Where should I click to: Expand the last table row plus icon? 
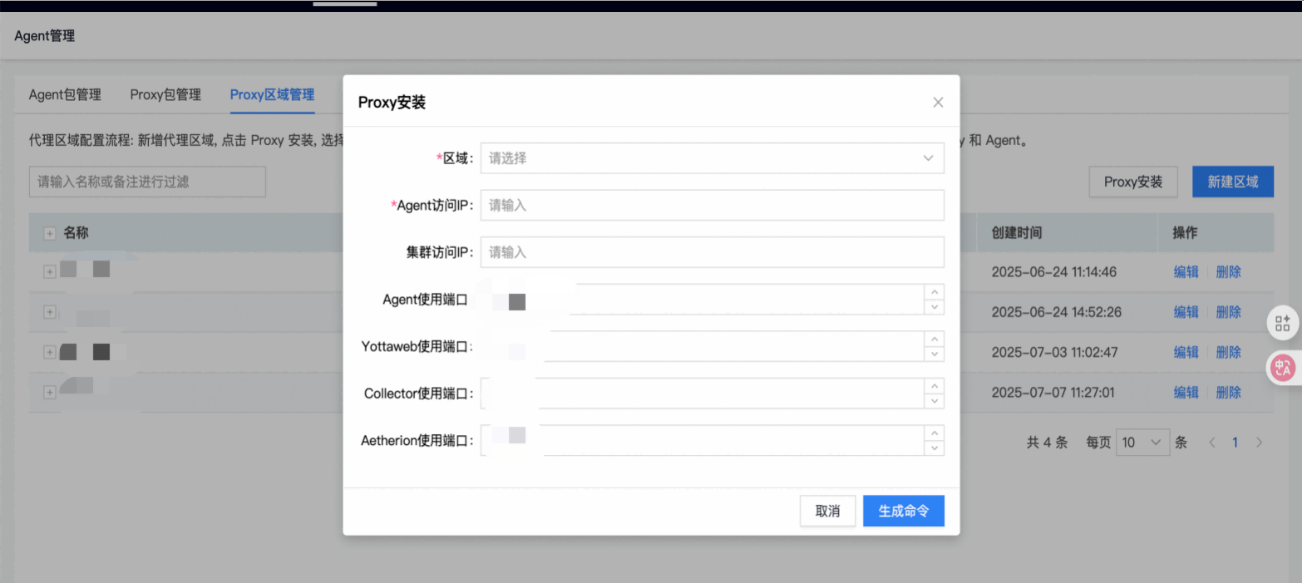point(49,392)
